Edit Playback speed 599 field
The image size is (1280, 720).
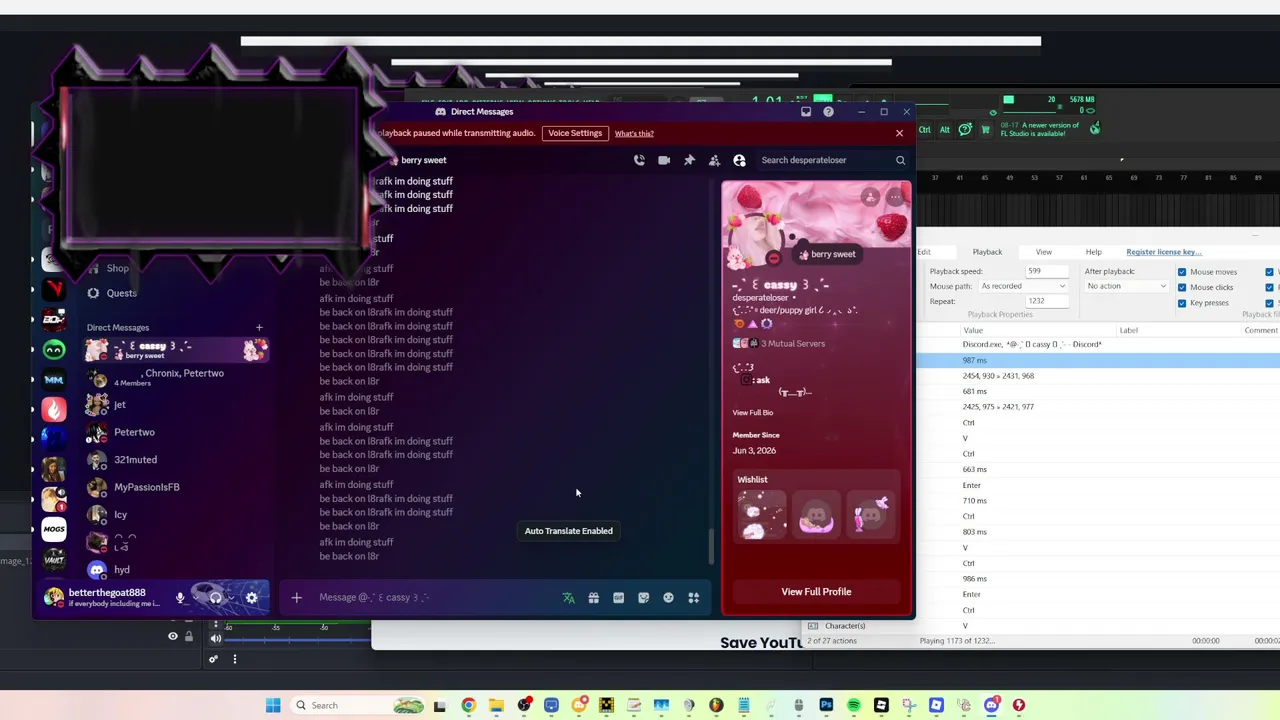click(1047, 271)
